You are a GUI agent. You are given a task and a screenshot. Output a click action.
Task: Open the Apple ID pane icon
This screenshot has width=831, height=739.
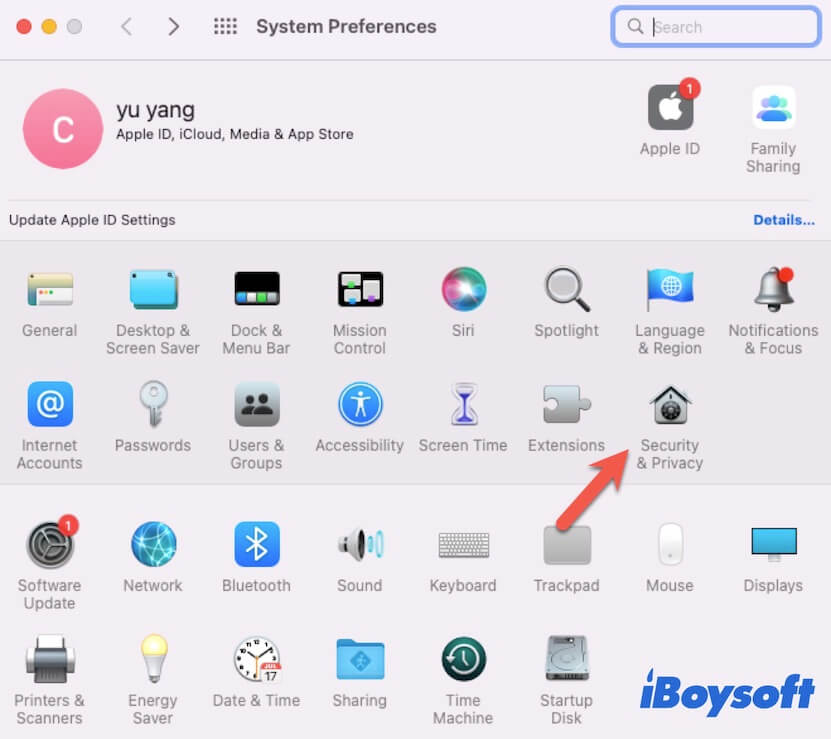click(671, 106)
